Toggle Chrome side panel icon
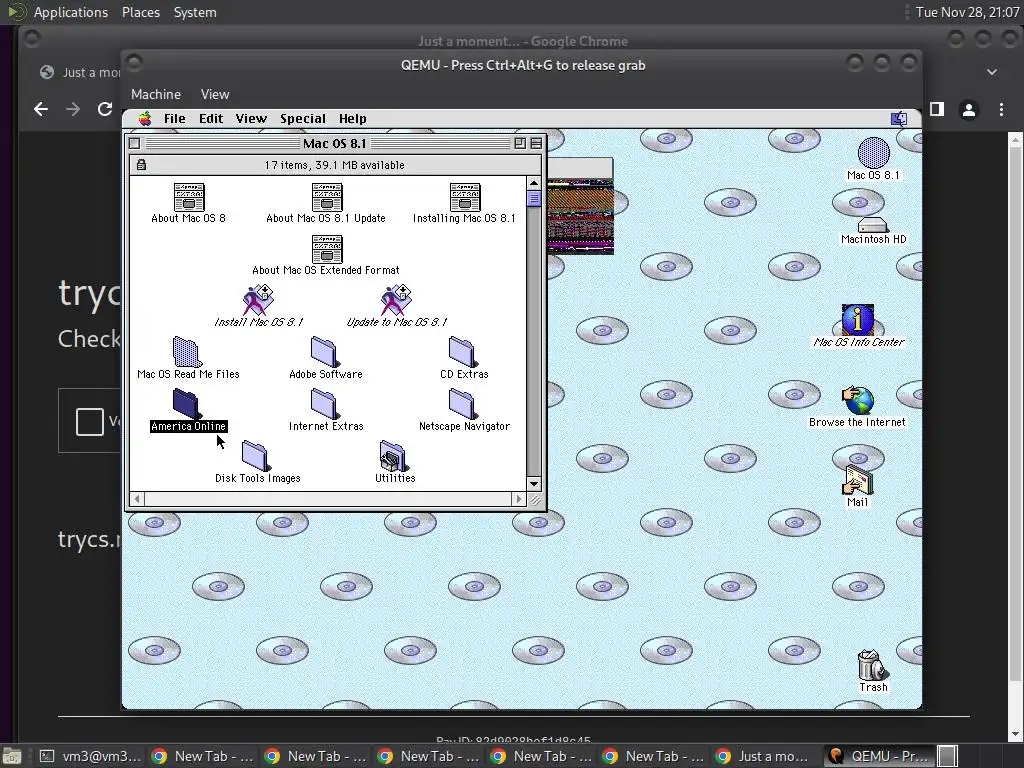The image size is (1024, 768). click(937, 109)
